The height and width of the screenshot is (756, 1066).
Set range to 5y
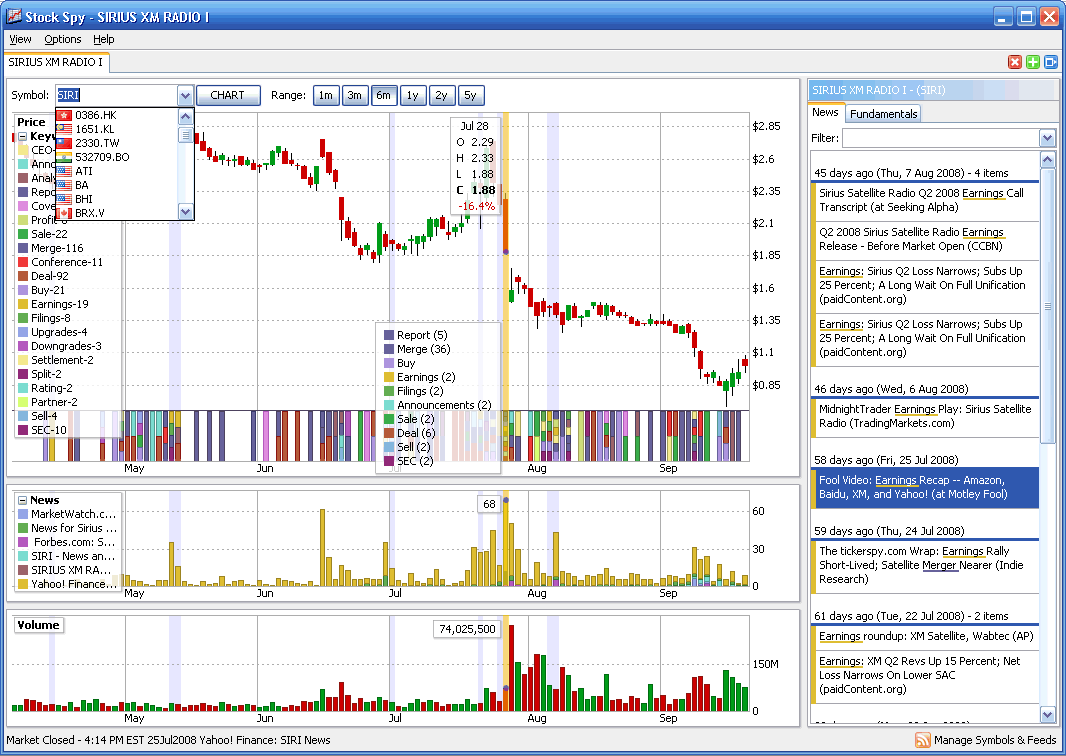click(x=470, y=95)
